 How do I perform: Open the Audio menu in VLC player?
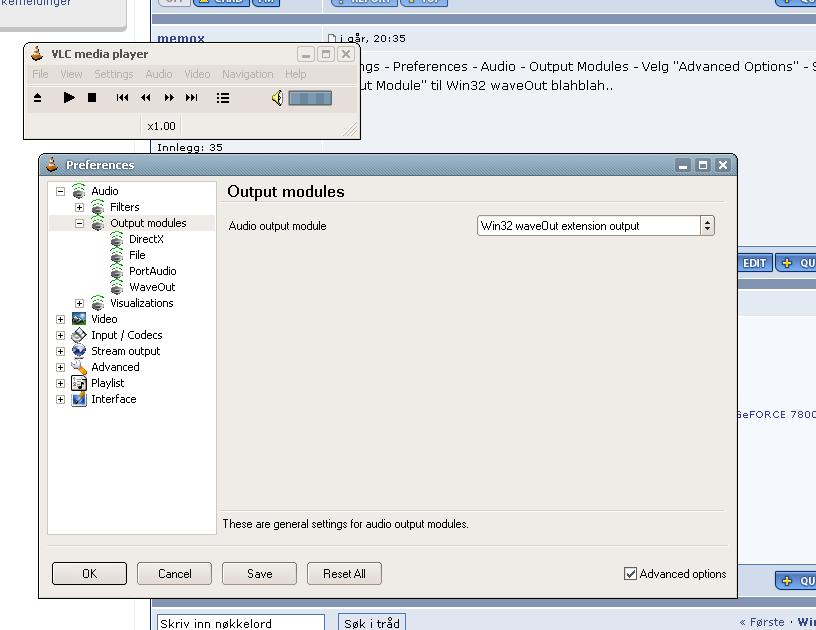(159, 74)
